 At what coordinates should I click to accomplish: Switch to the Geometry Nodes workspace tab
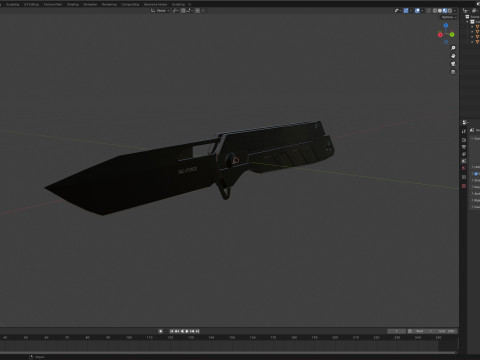155,4
